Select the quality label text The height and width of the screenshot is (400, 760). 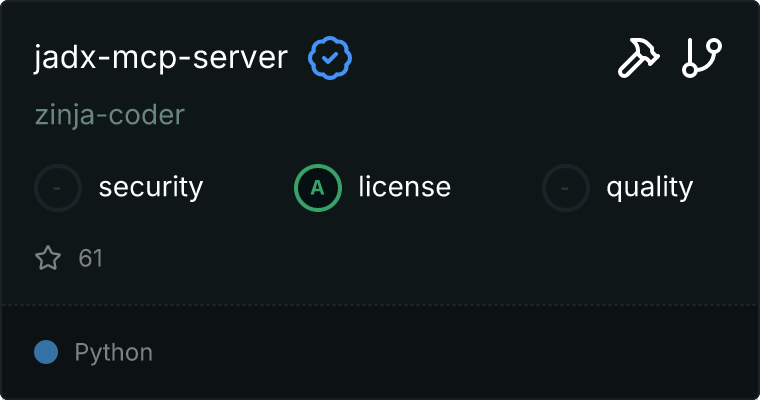[x=649, y=187]
